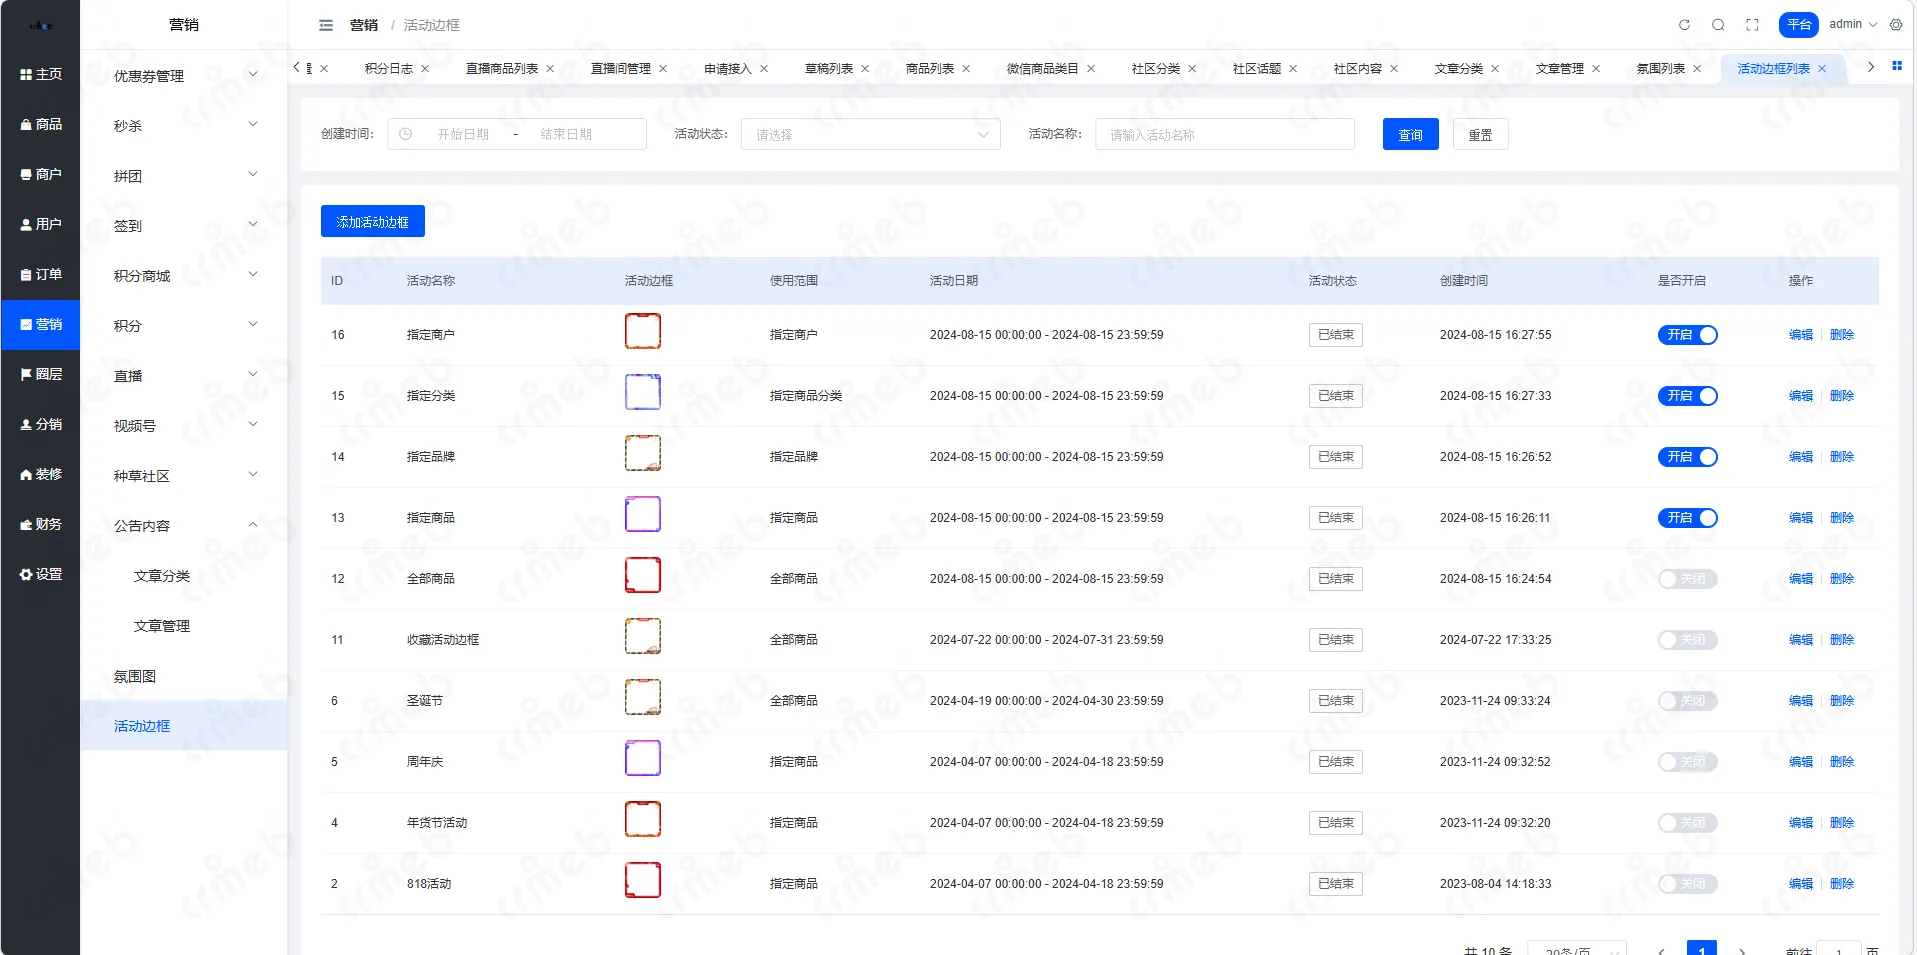Close the 直播商品列表 tab

pyautogui.click(x=550, y=69)
